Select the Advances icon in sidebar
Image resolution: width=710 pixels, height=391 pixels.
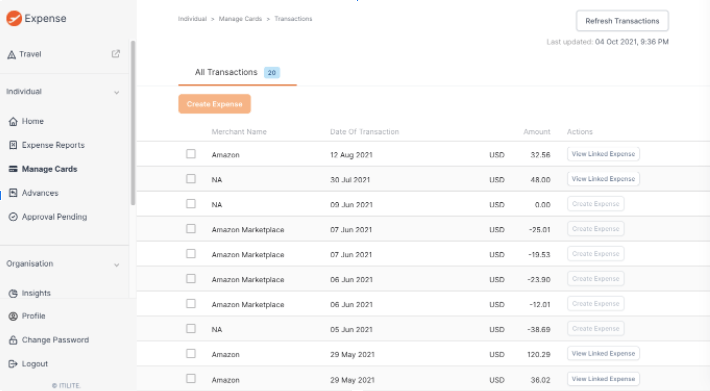click(13, 193)
